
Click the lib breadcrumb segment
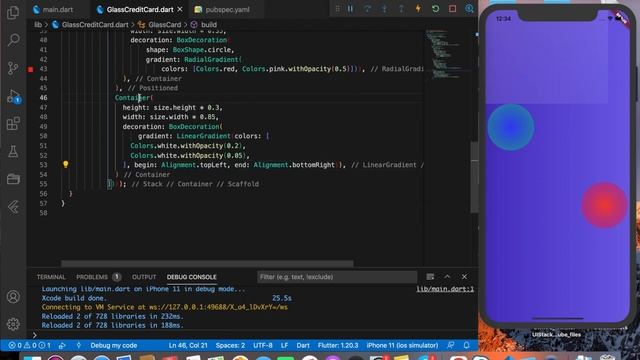click(x=38, y=25)
